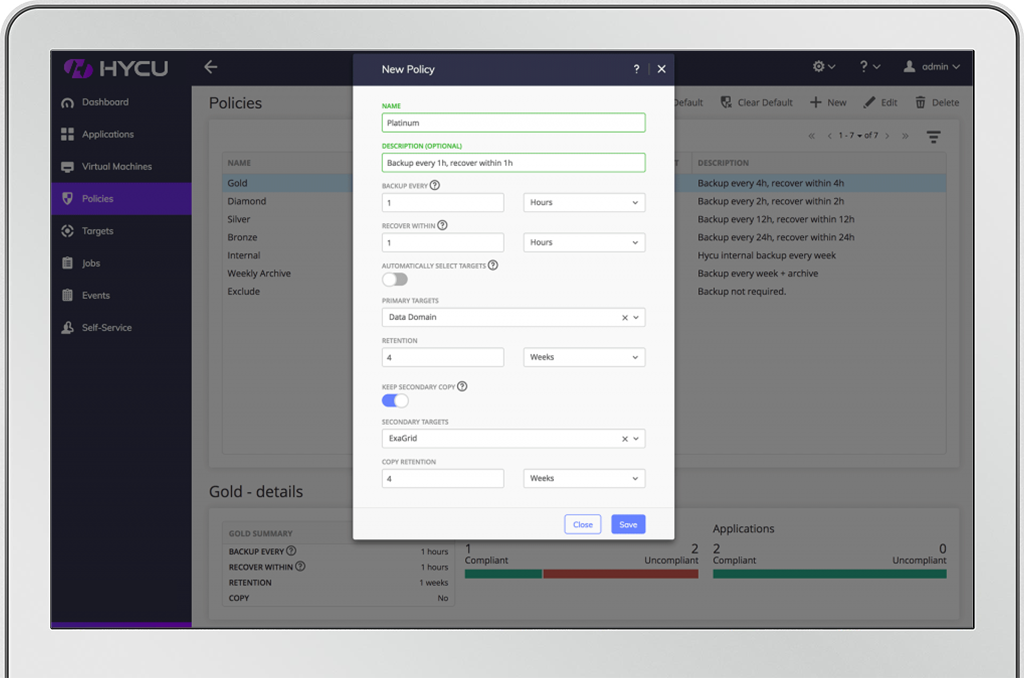Open Self-Service from the sidebar
The height and width of the screenshot is (678, 1024).
click(x=106, y=328)
